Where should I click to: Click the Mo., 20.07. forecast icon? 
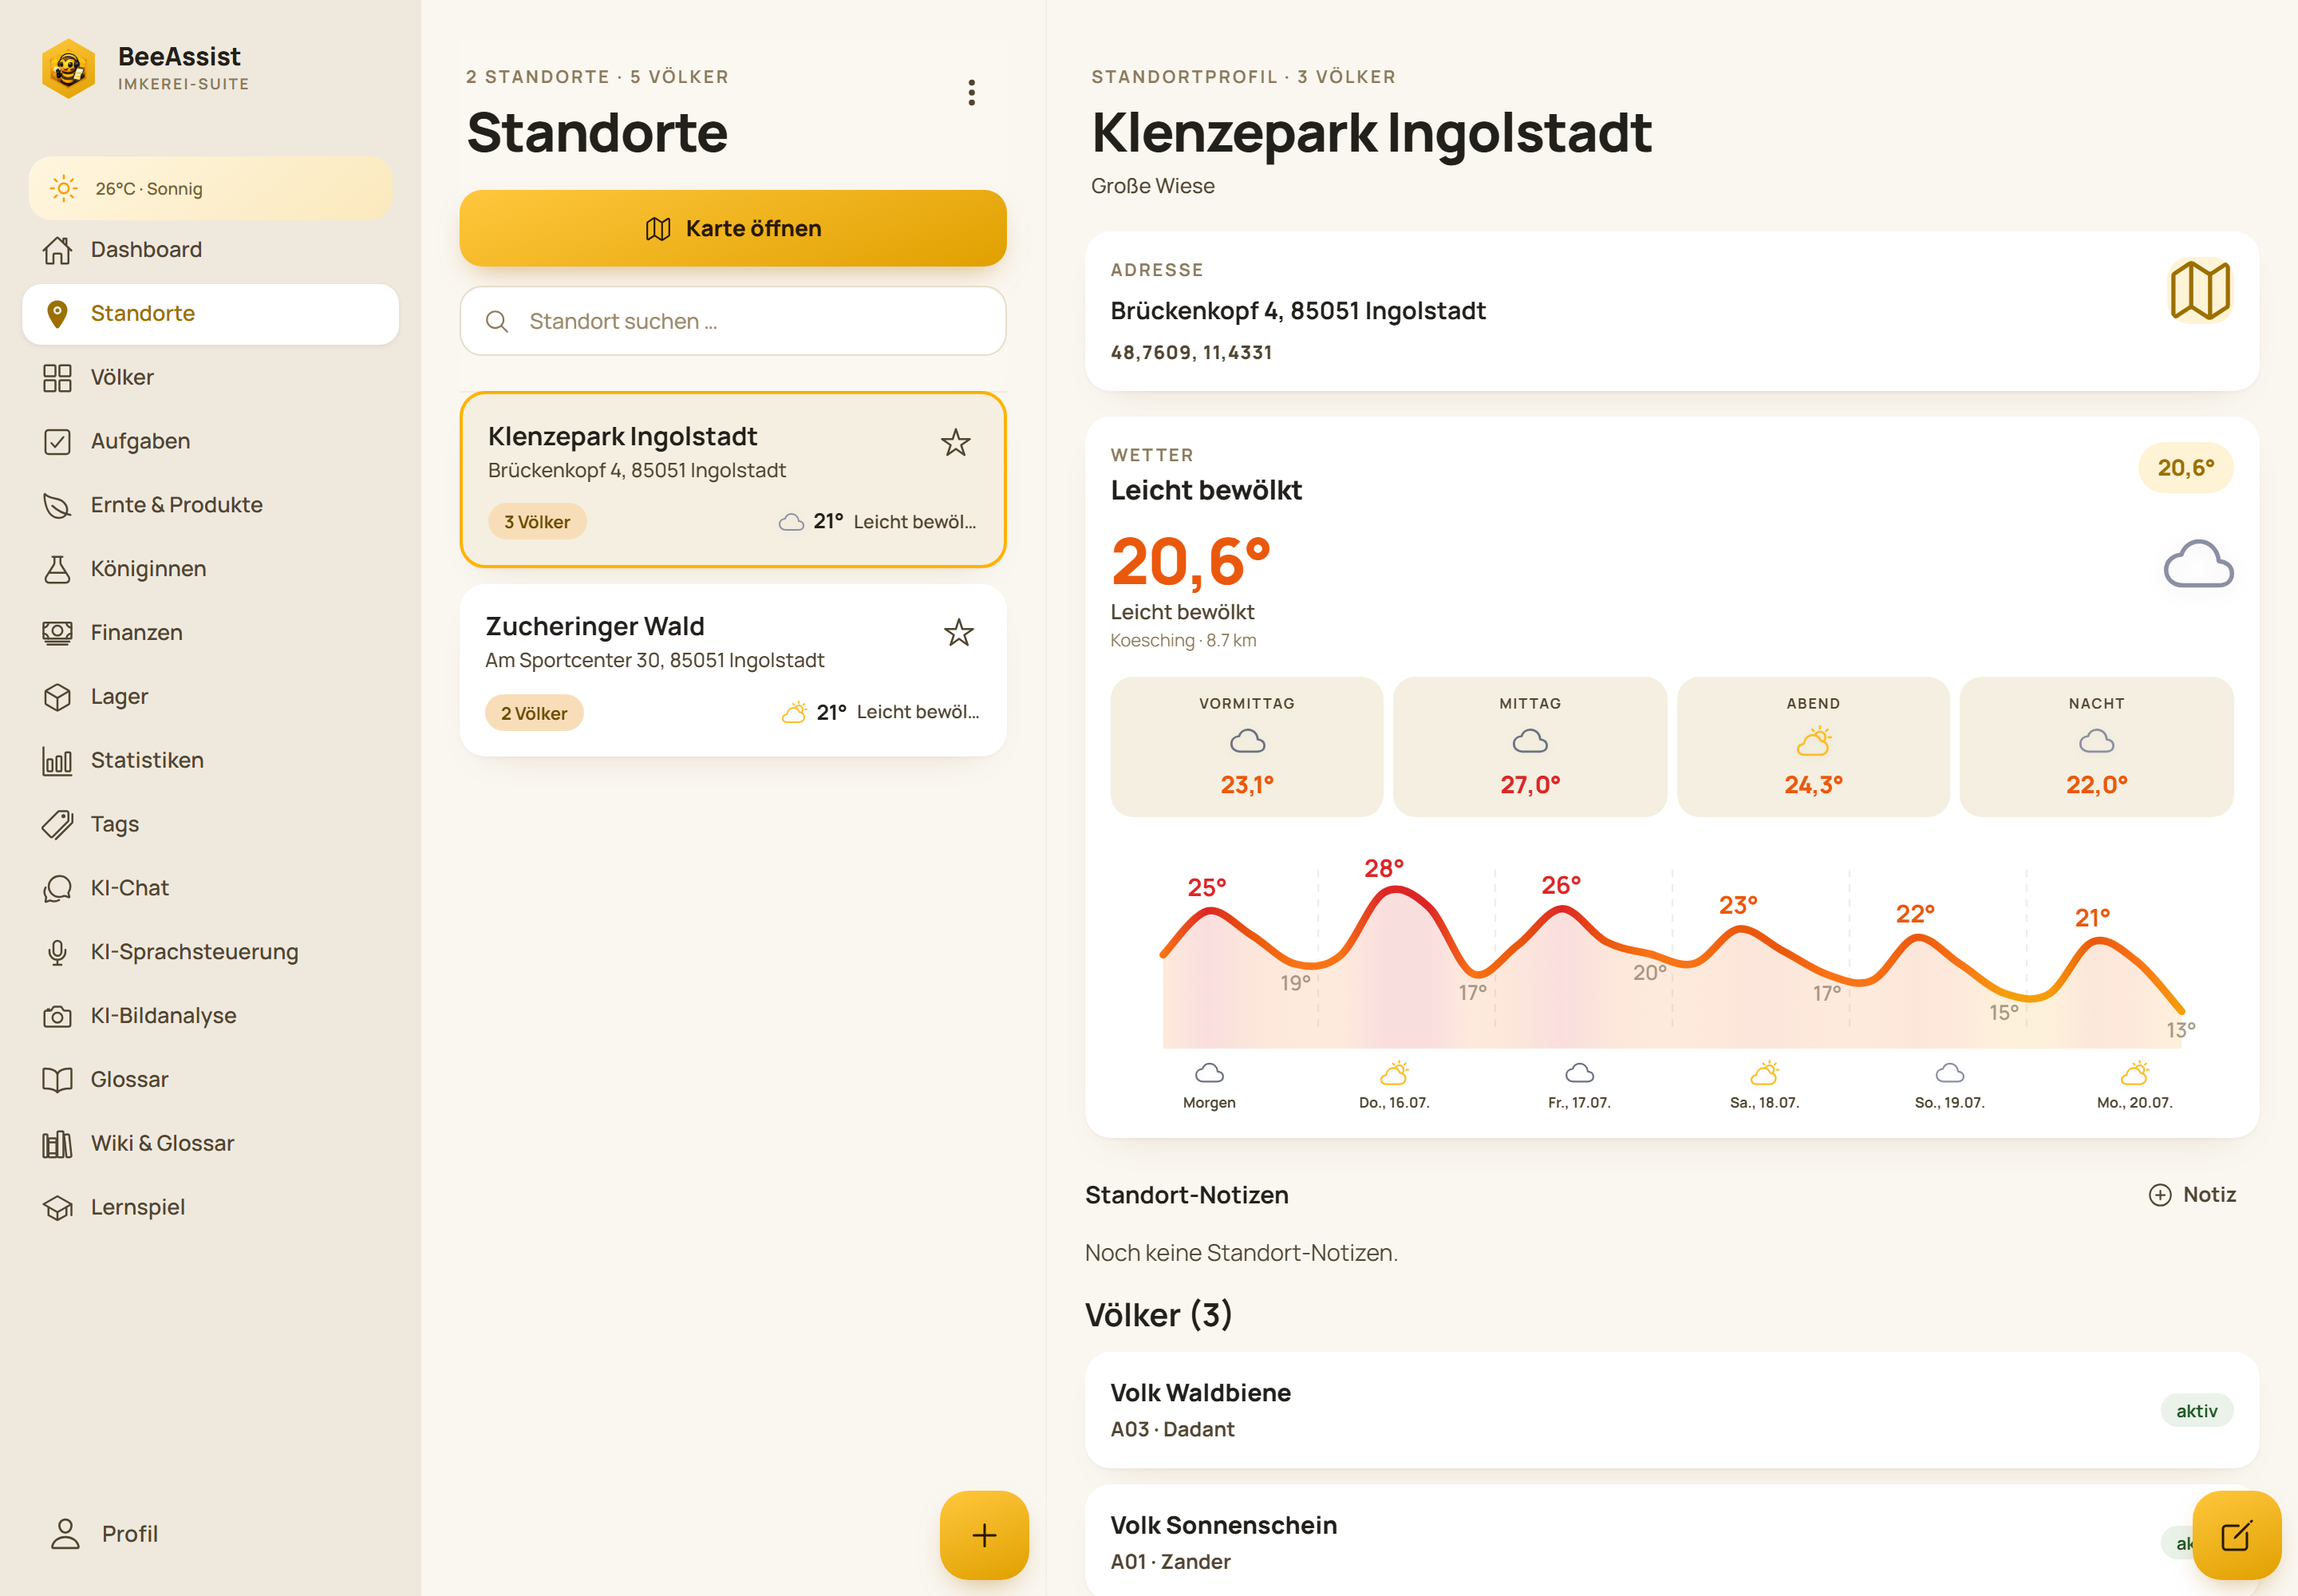tap(2135, 1073)
